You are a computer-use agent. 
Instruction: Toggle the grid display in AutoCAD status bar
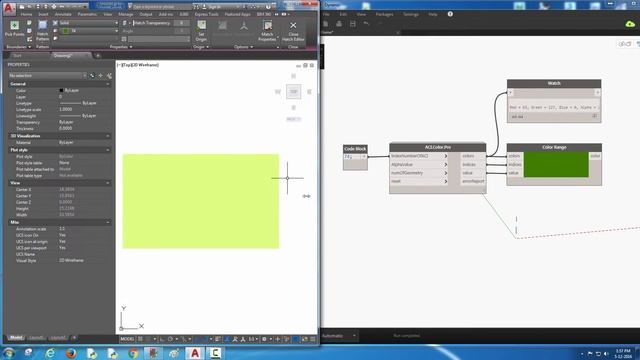pyautogui.click(x=140, y=339)
